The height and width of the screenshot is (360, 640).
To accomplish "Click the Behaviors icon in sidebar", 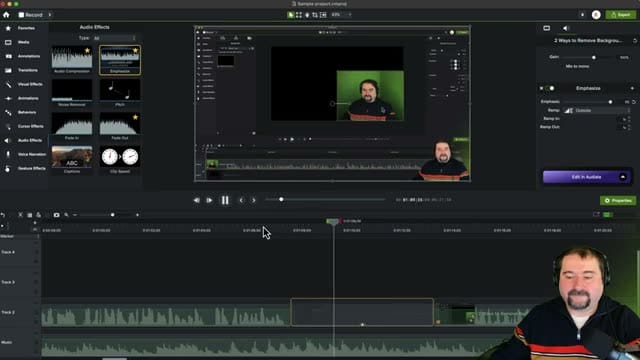I will [x=8, y=112].
